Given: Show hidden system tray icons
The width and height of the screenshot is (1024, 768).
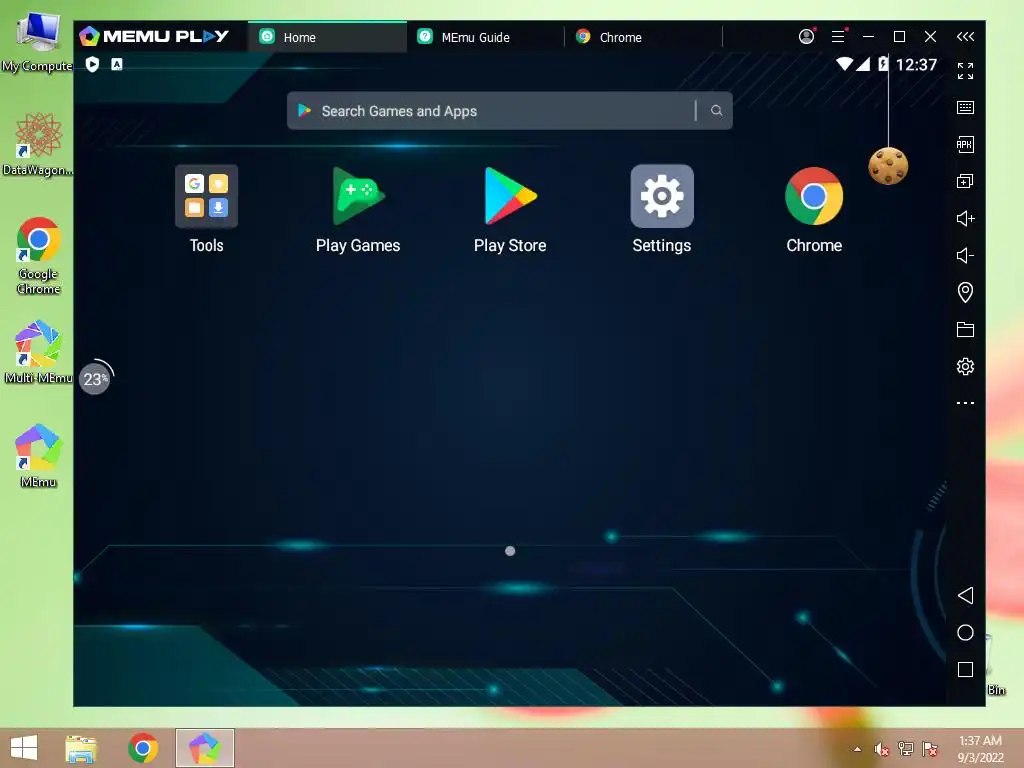Looking at the screenshot, I should pos(857,749).
